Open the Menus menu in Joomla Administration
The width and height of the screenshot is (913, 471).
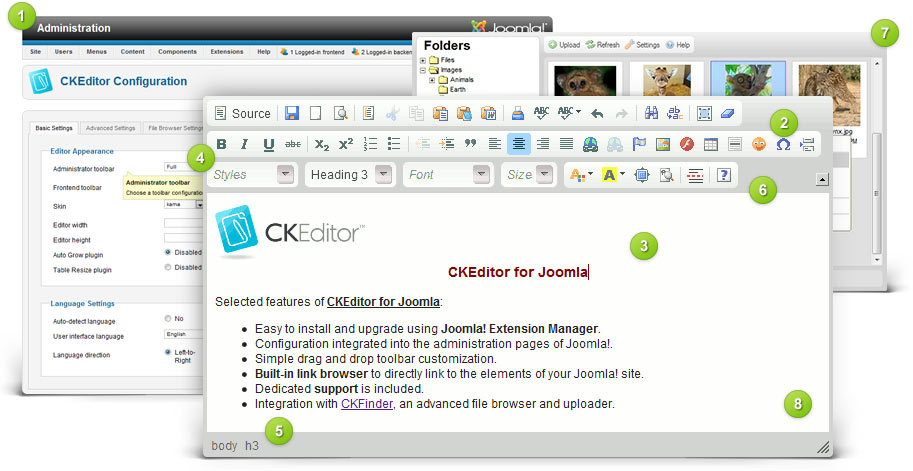coord(97,52)
